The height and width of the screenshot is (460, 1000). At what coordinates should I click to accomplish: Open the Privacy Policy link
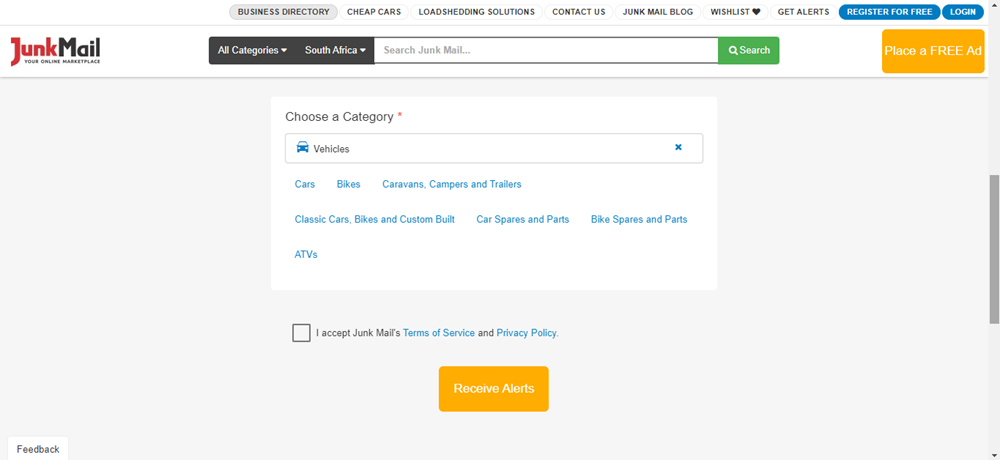[526, 333]
